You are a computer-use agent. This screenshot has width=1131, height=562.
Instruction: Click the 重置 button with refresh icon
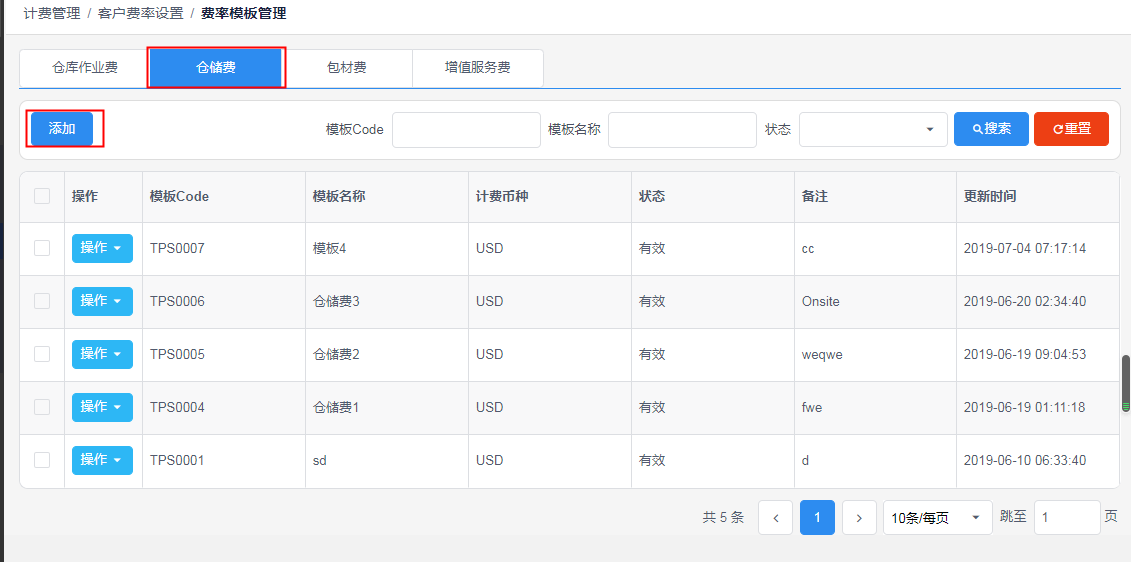pos(1071,129)
